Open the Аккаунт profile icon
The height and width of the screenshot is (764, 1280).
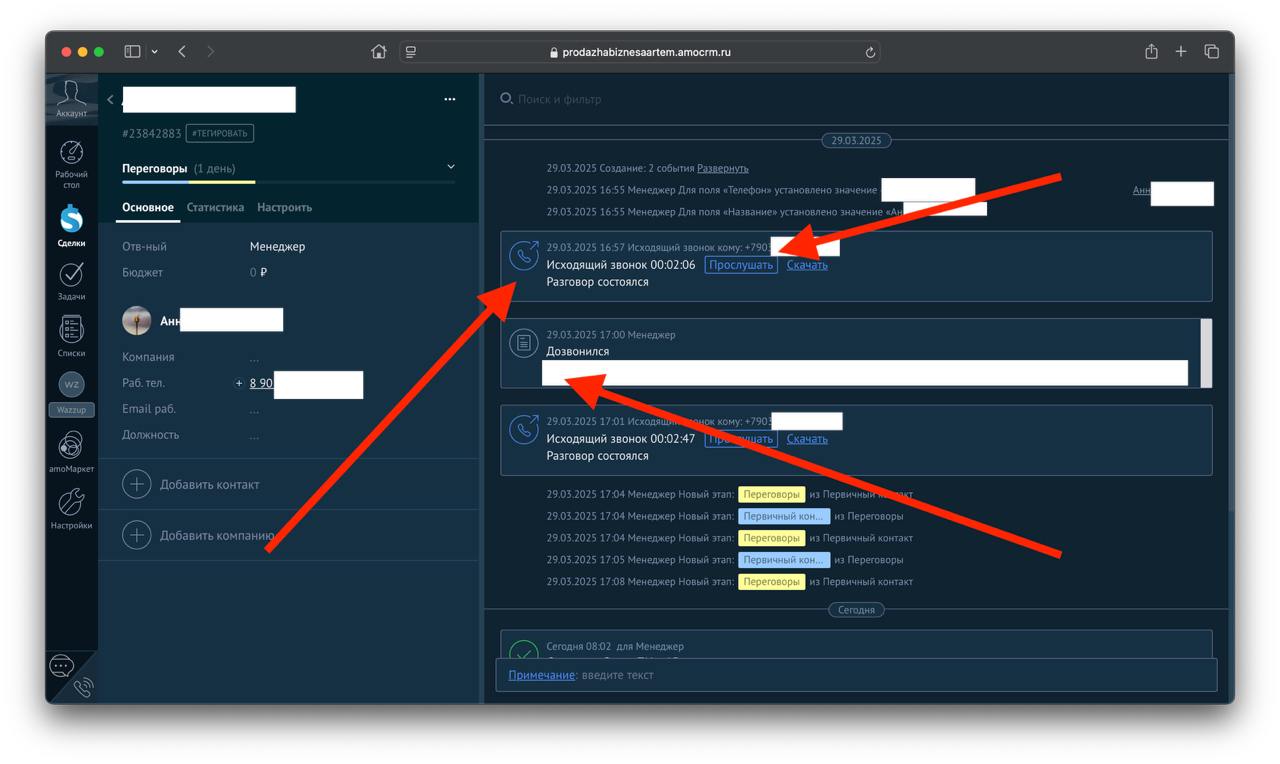(x=71, y=99)
